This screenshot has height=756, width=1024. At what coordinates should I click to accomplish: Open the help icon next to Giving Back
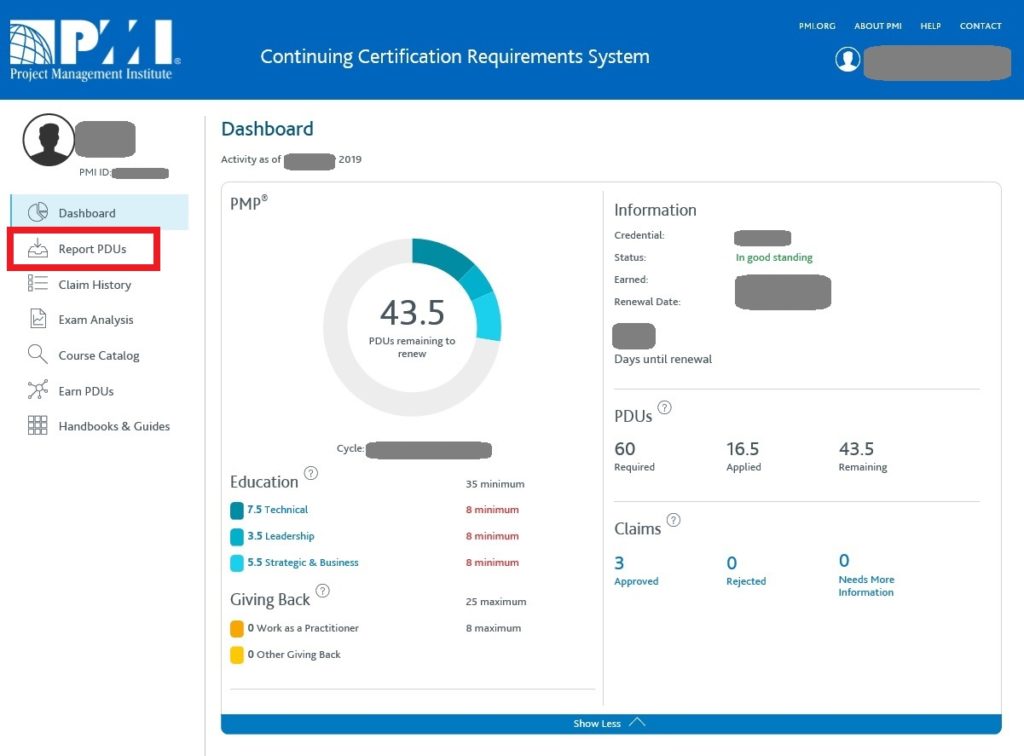(x=323, y=591)
